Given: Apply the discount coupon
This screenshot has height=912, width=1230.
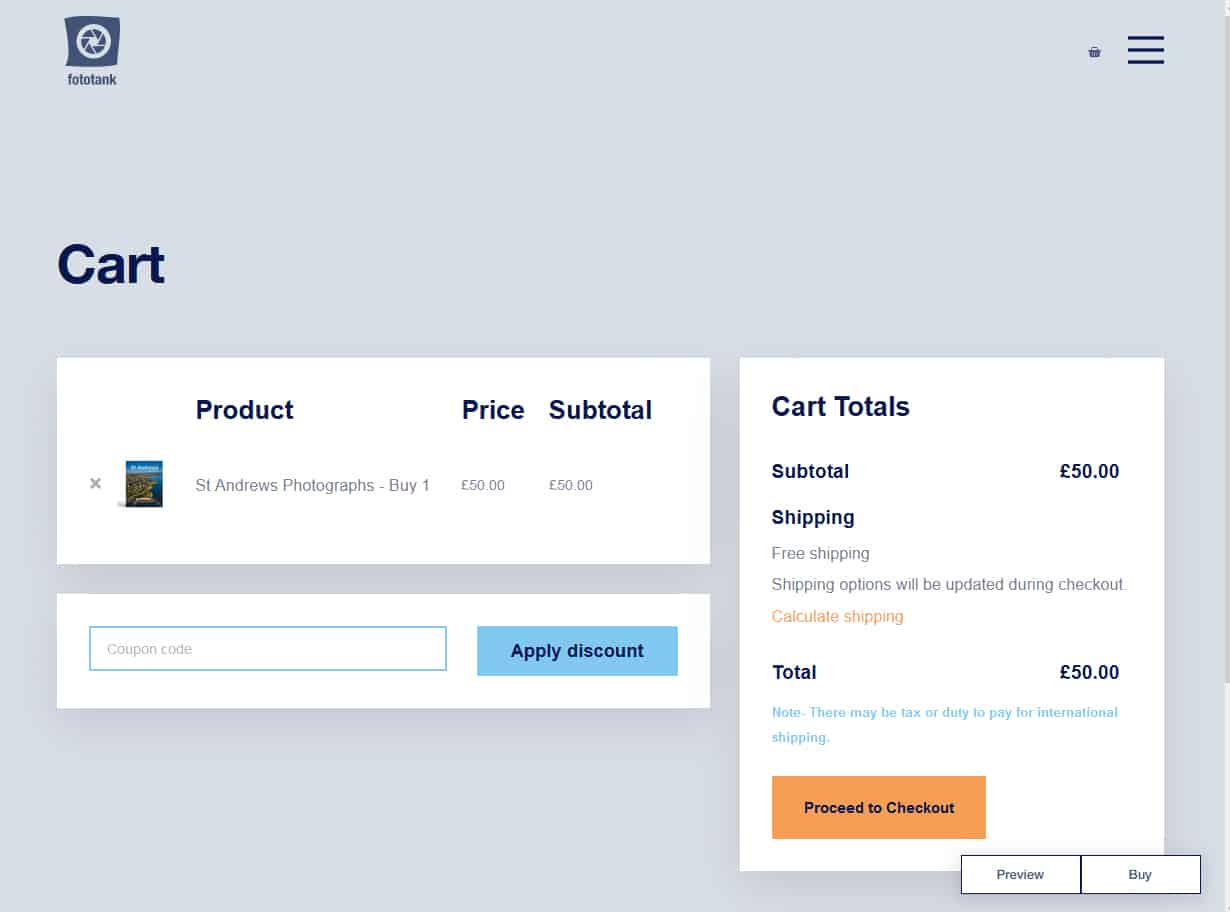Looking at the screenshot, I should click(577, 651).
